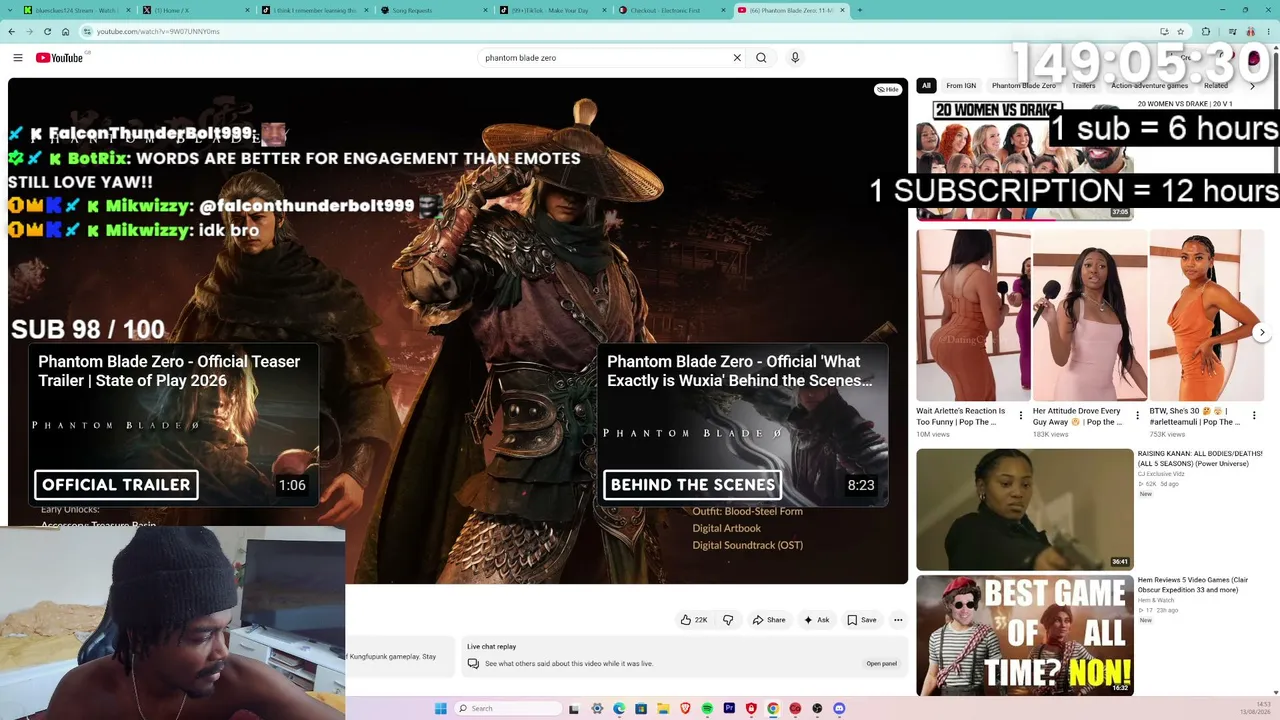The image size is (1280, 720).
Task: Clear the YouTube search text
Action: [737, 58]
